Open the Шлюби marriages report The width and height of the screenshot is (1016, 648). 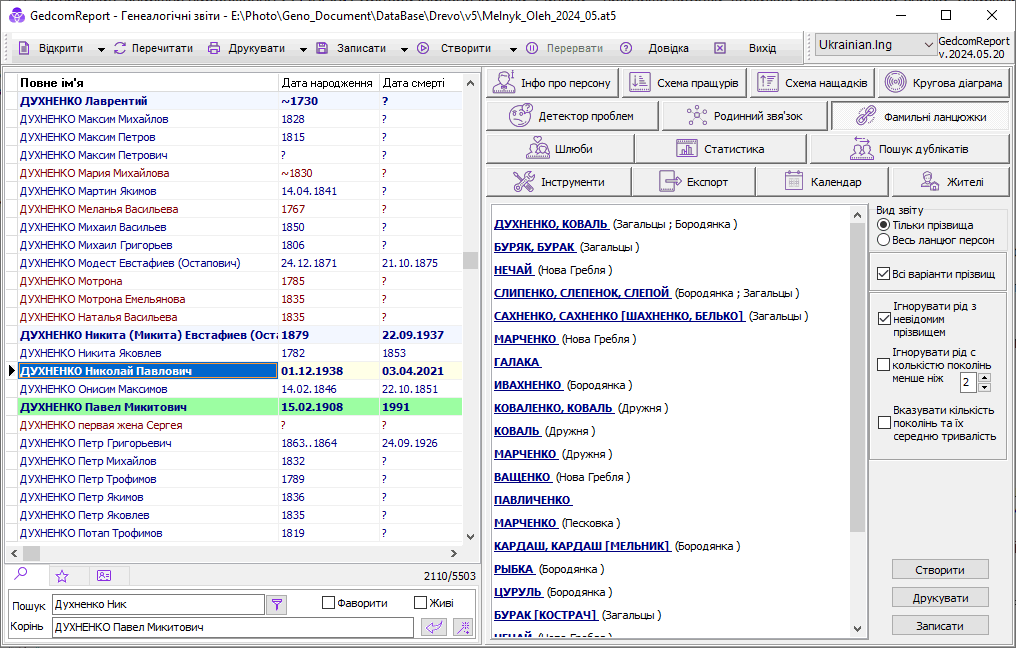(x=559, y=149)
